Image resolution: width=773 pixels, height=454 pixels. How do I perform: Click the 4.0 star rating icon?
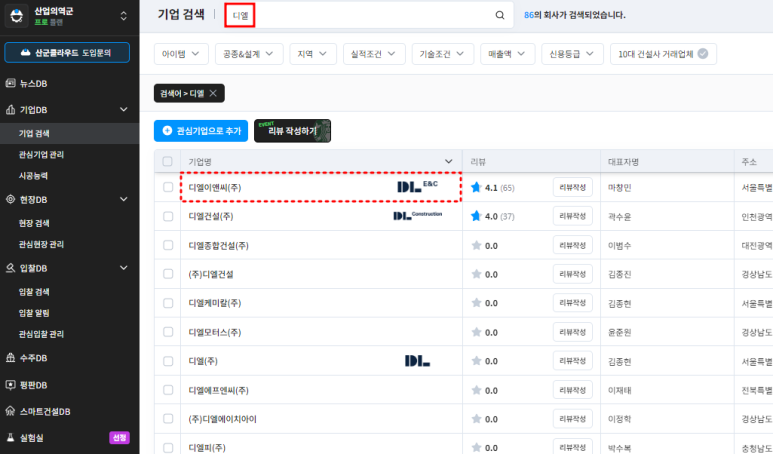[476, 216]
